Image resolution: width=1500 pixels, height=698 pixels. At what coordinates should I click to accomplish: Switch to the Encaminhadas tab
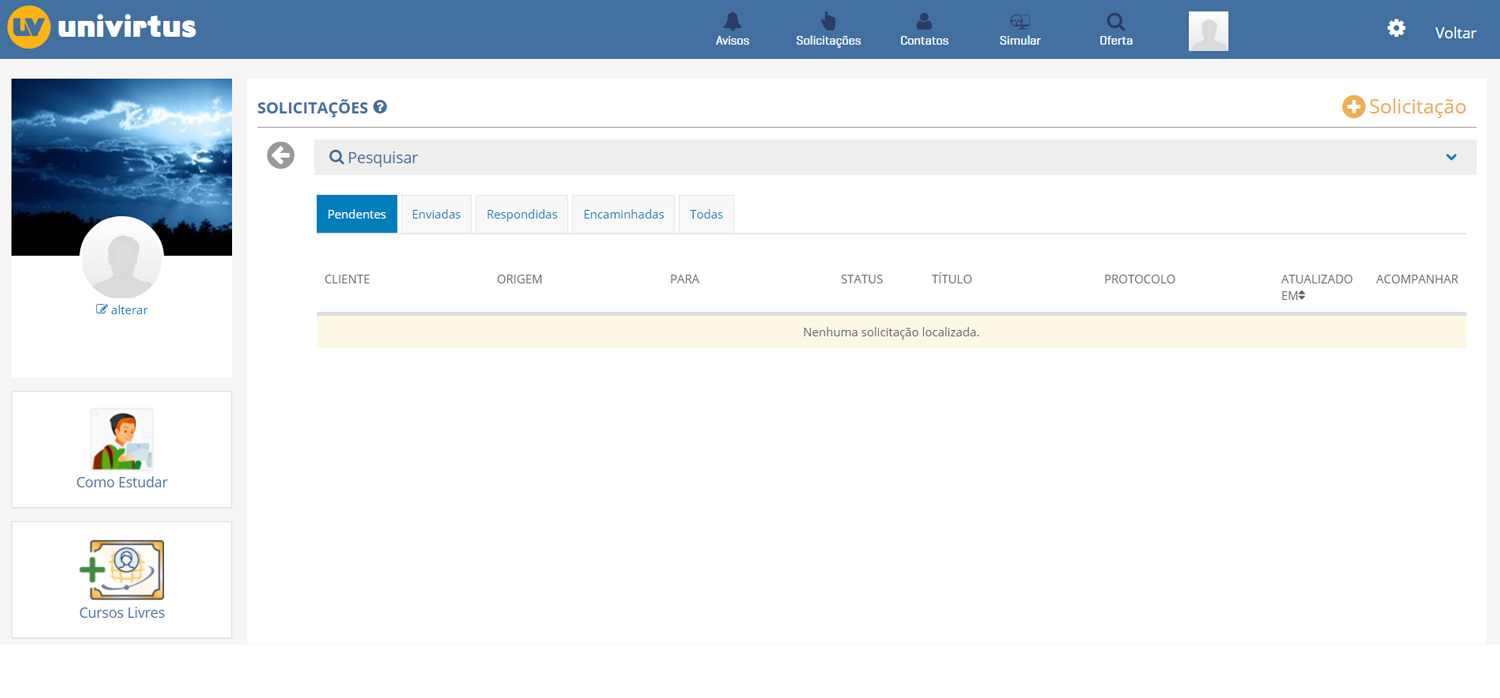tap(624, 214)
